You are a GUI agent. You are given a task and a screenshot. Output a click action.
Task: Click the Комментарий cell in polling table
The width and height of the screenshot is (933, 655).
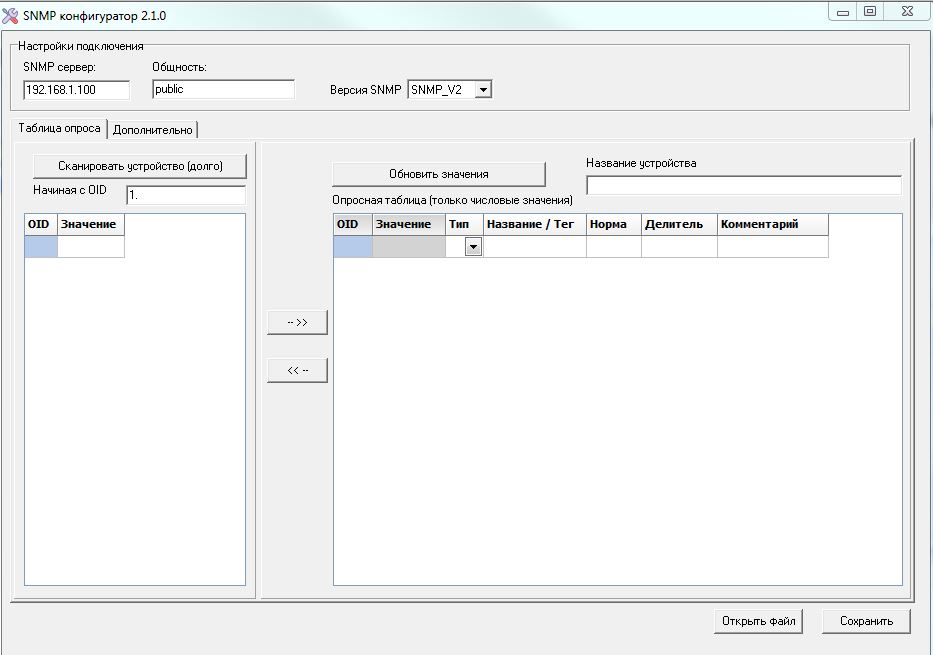point(772,247)
